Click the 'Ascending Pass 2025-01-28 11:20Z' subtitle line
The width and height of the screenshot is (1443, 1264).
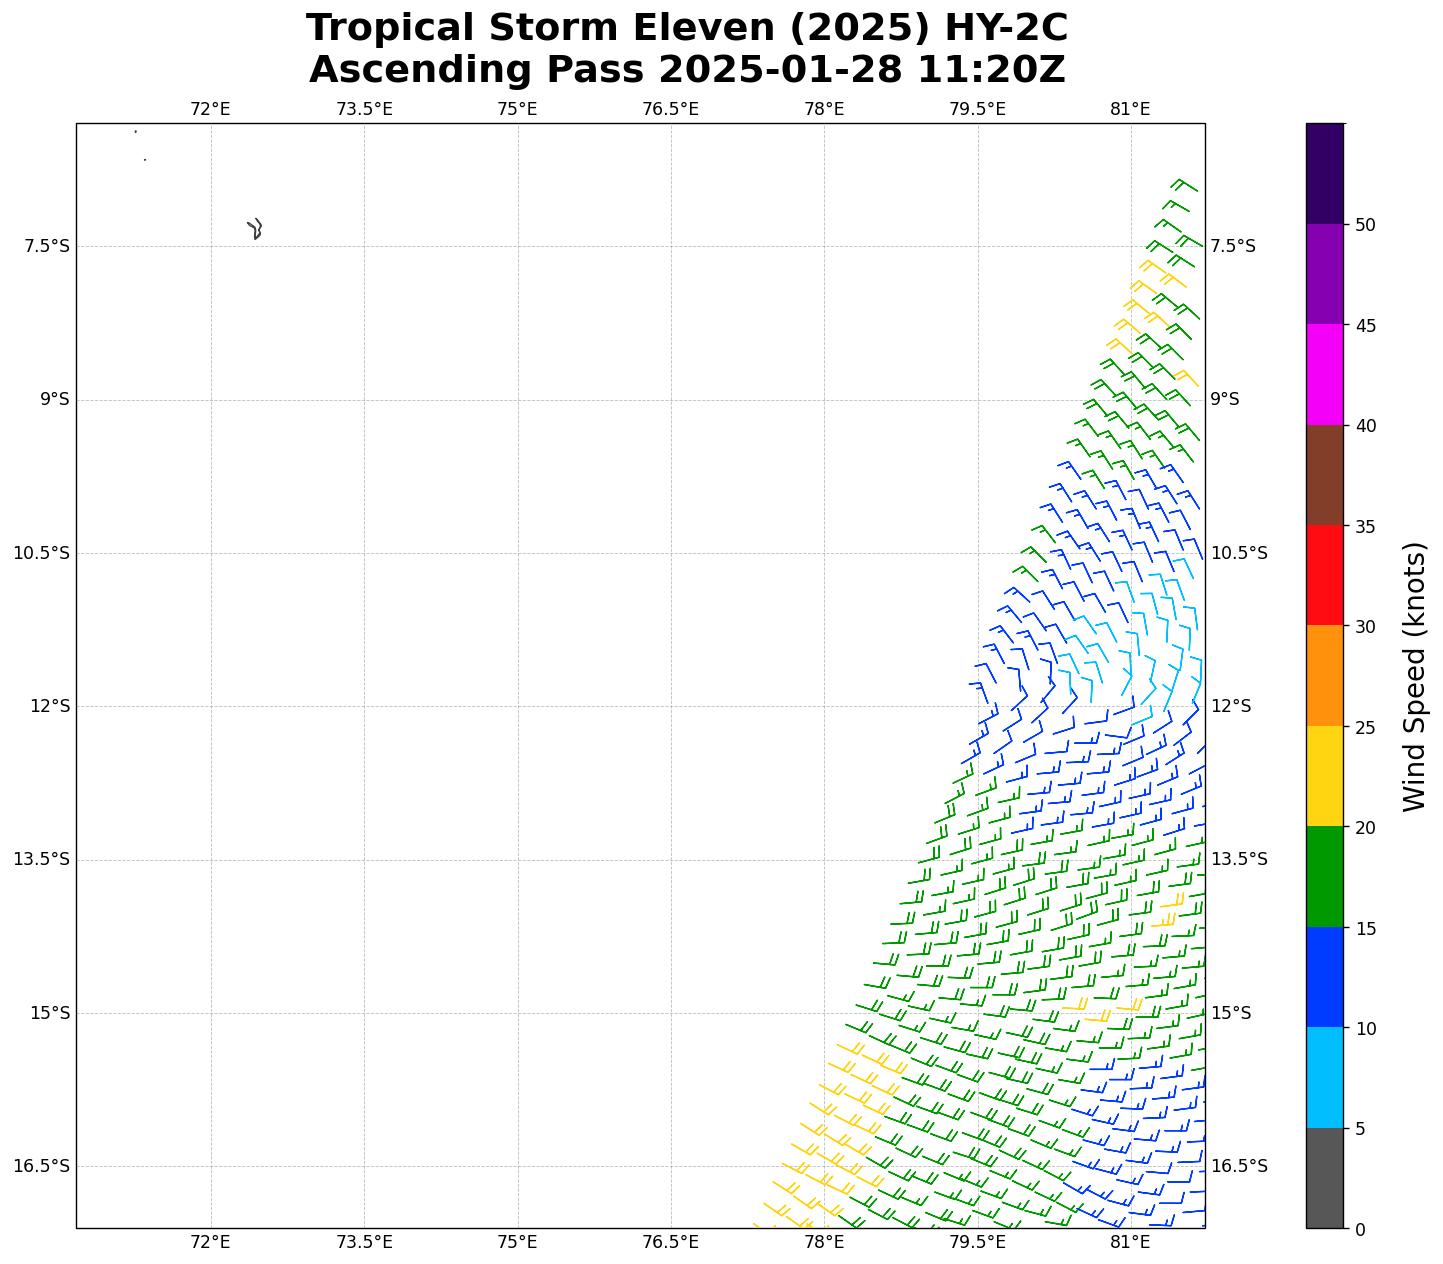(687, 70)
